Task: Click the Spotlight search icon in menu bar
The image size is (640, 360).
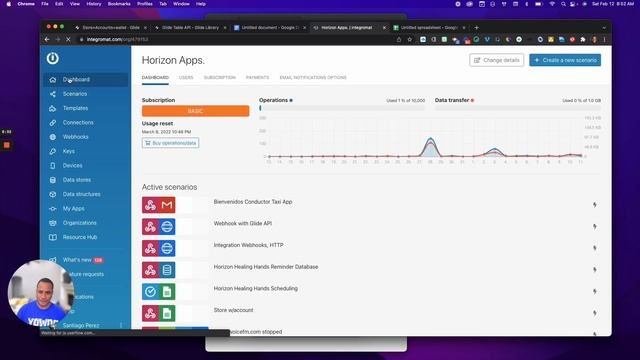Action: (x=563, y=4)
